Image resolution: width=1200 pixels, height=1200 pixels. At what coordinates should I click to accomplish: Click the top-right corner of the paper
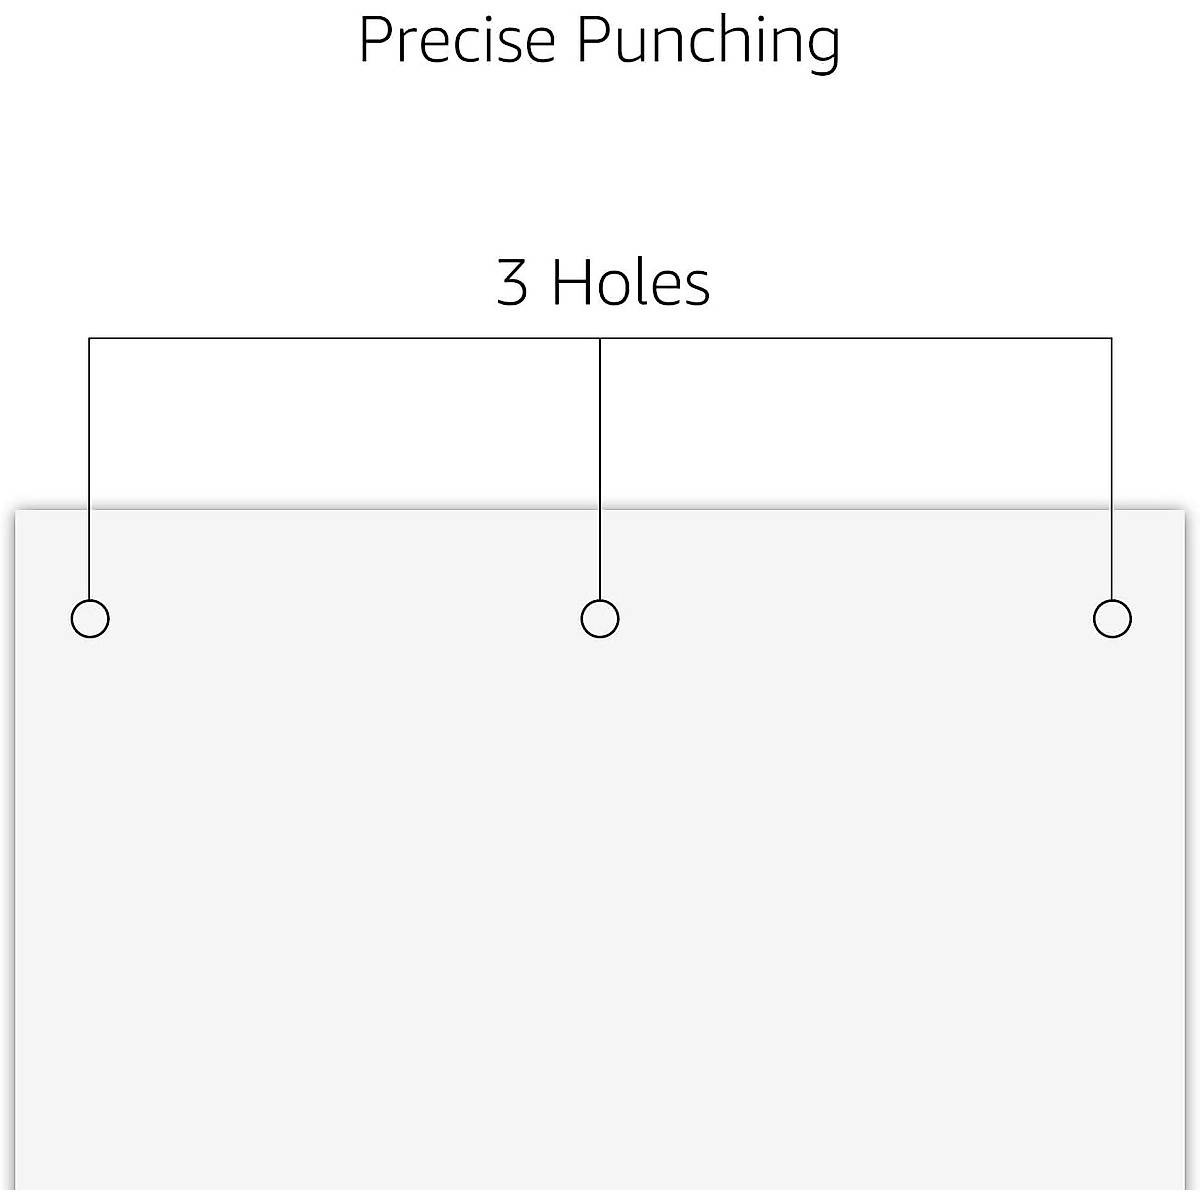[x=1184, y=513]
